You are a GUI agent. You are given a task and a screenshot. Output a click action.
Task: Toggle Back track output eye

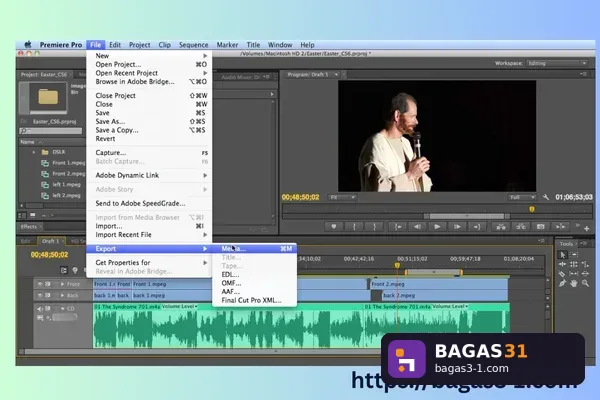40,295
